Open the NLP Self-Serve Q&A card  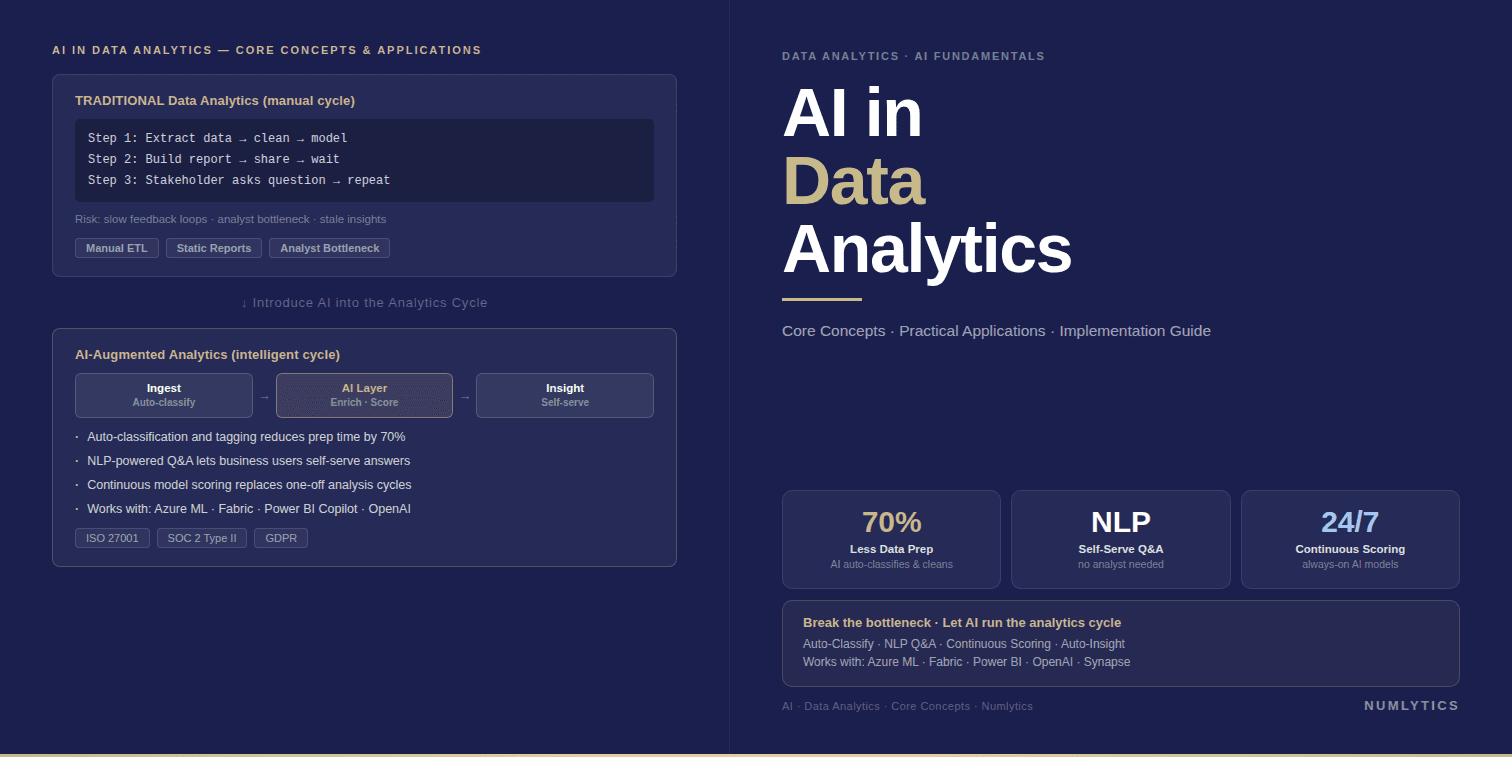(x=1121, y=539)
